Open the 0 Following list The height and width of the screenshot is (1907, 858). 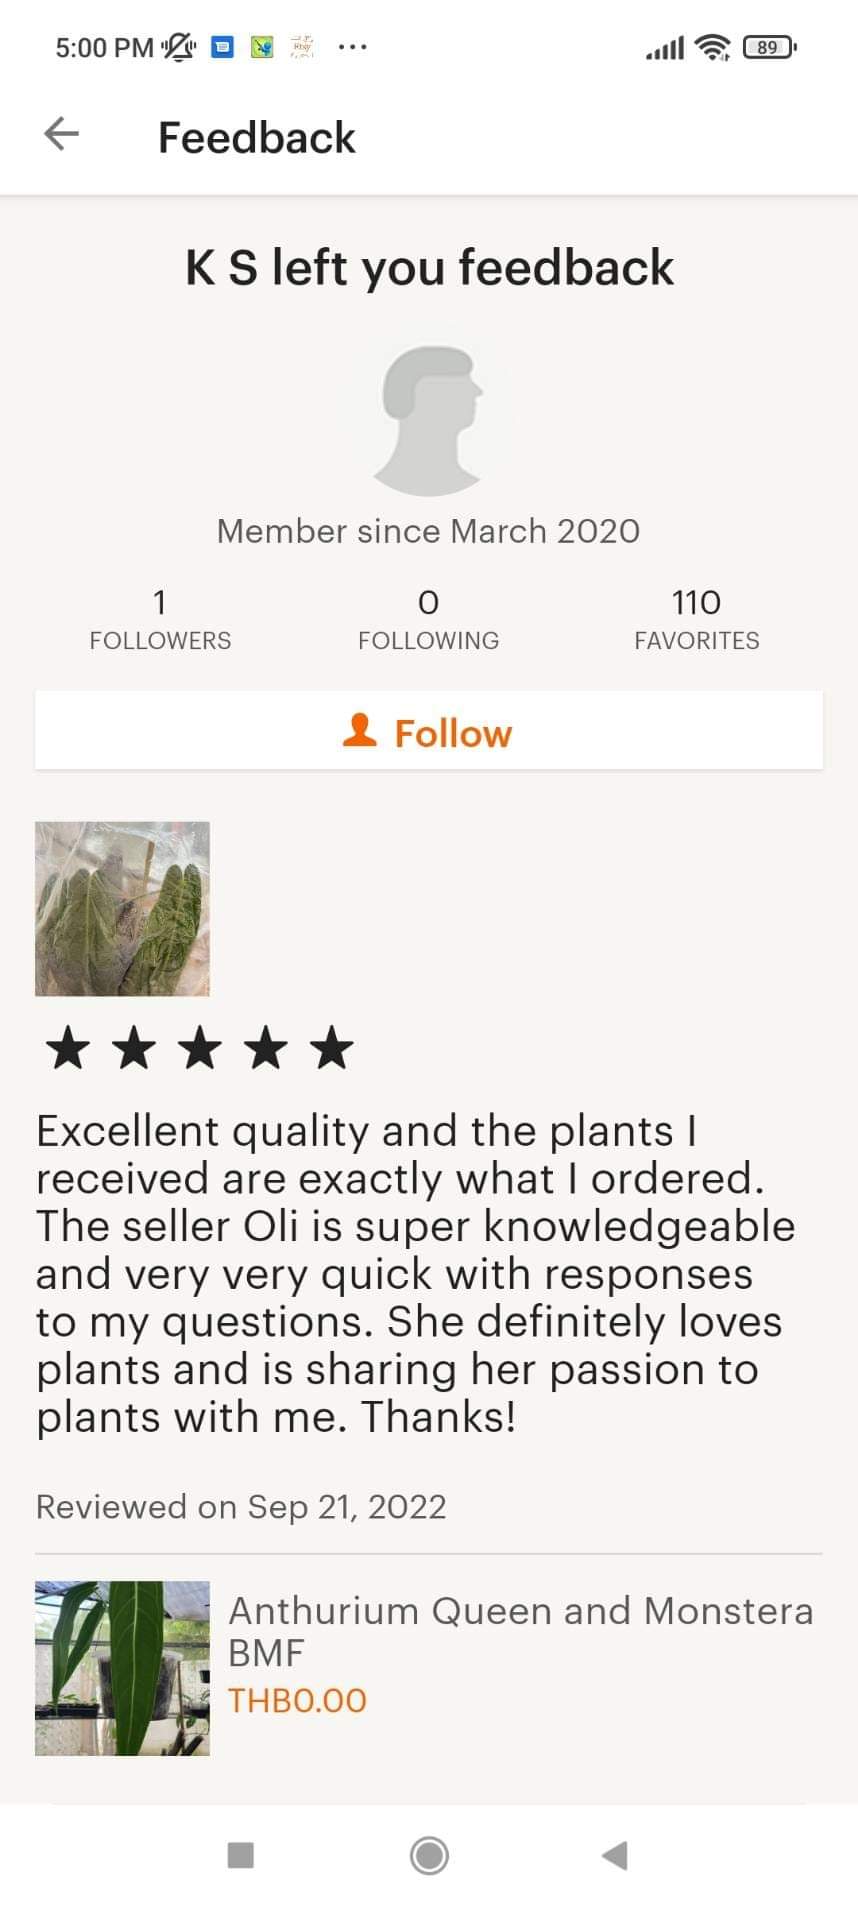pyautogui.click(x=428, y=619)
